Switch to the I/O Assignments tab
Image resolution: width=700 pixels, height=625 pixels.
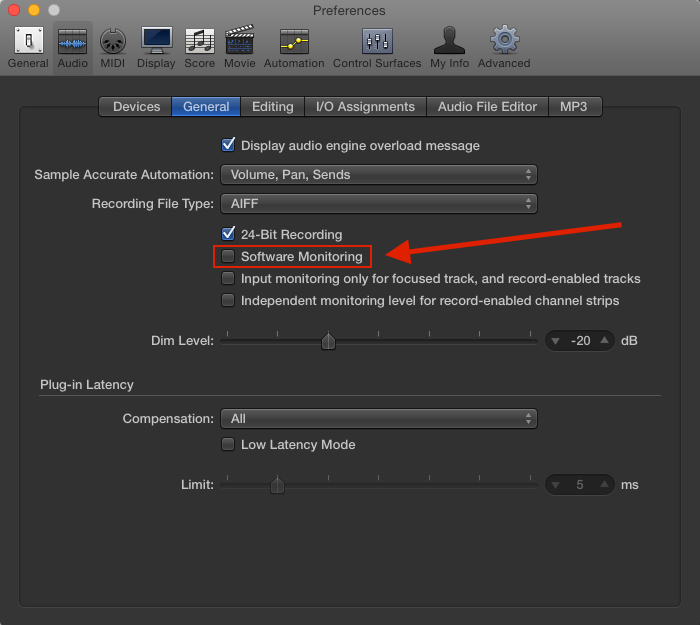tap(365, 107)
